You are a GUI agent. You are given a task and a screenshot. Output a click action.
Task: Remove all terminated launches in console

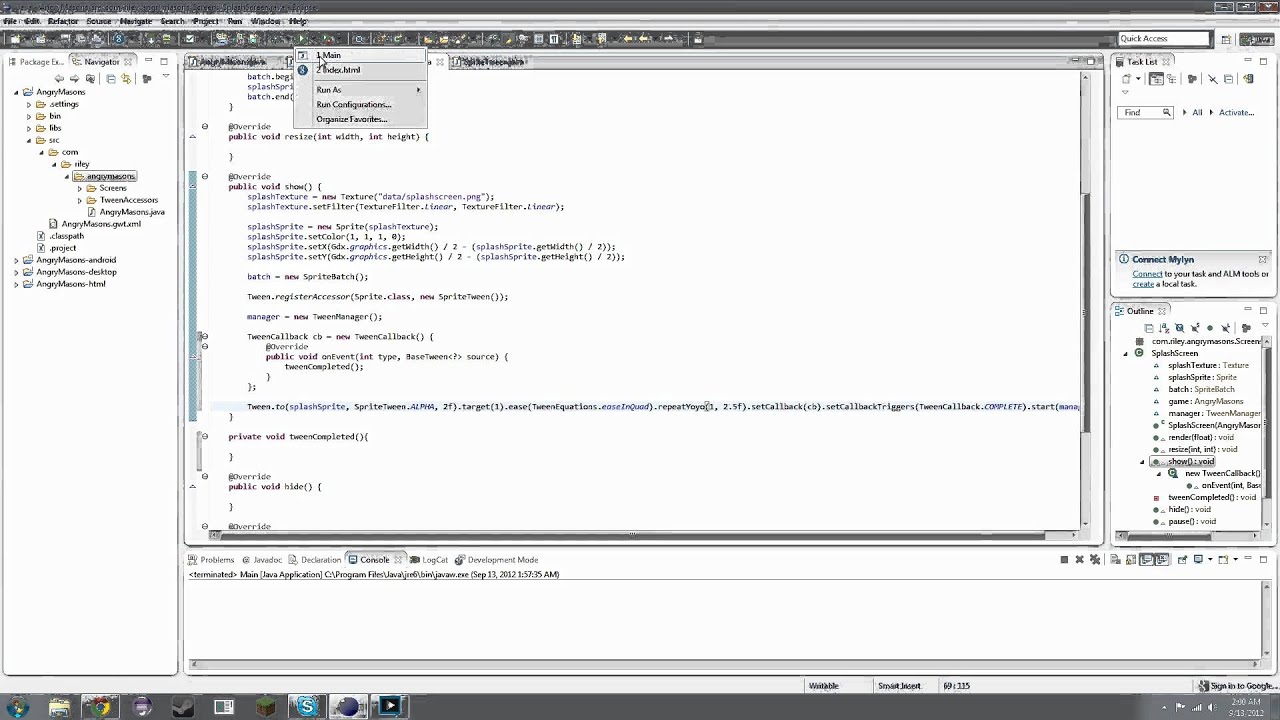(x=1095, y=559)
